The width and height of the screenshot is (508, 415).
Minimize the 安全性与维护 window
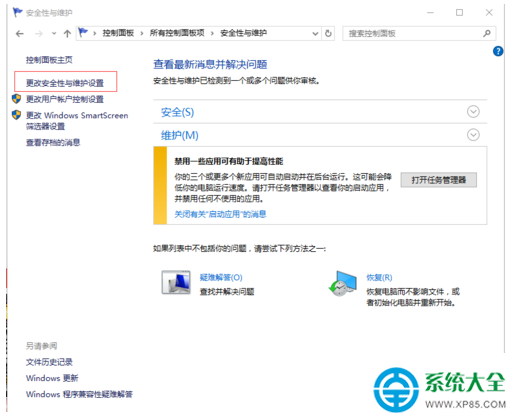430,13
